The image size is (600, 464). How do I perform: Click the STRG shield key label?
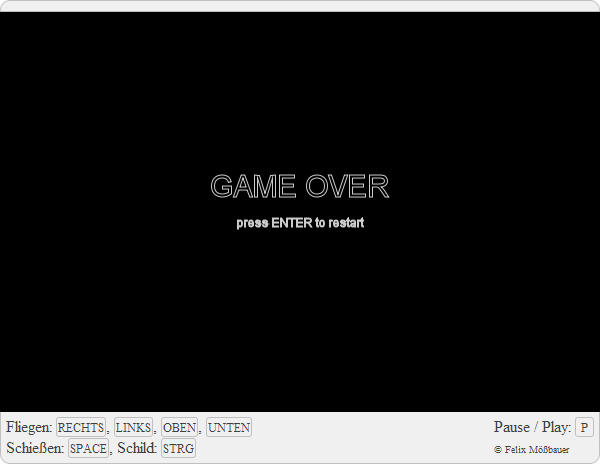click(178, 448)
